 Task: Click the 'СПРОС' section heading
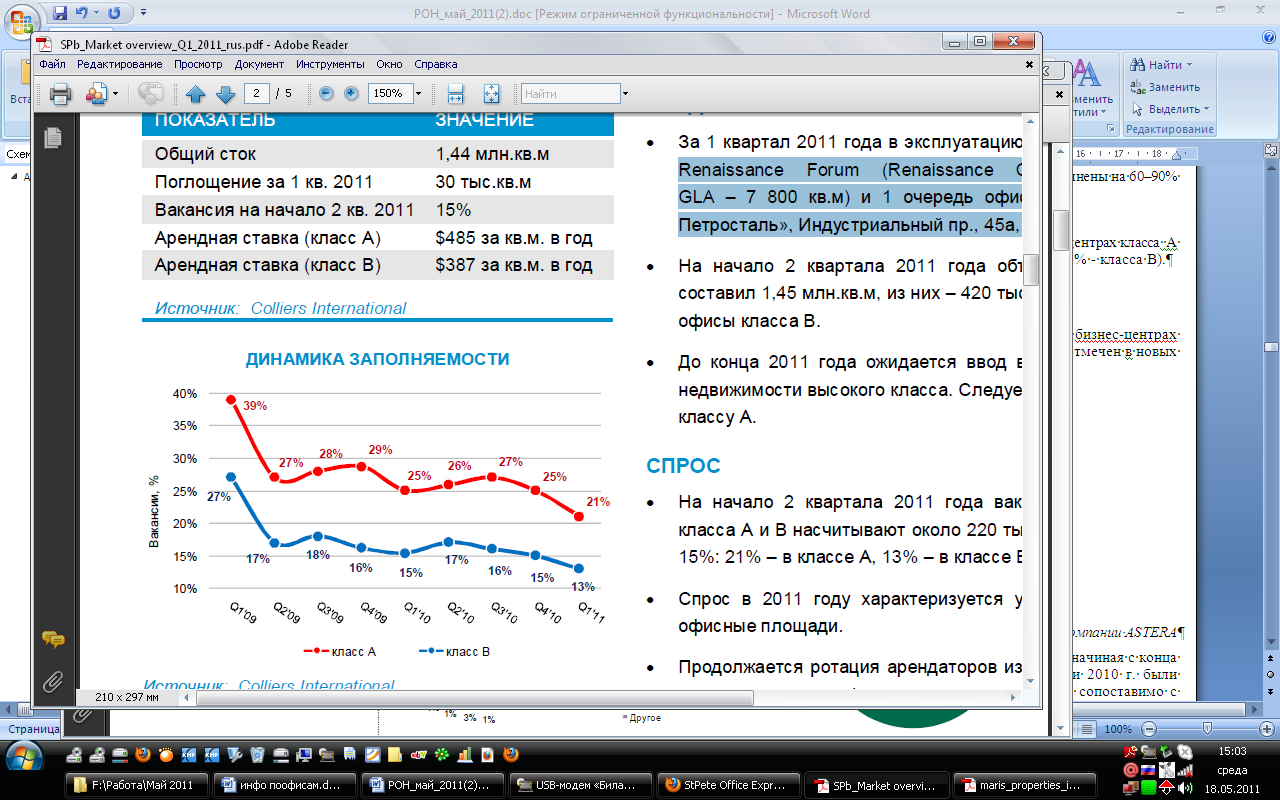pyautogui.click(x=683, y=466)
